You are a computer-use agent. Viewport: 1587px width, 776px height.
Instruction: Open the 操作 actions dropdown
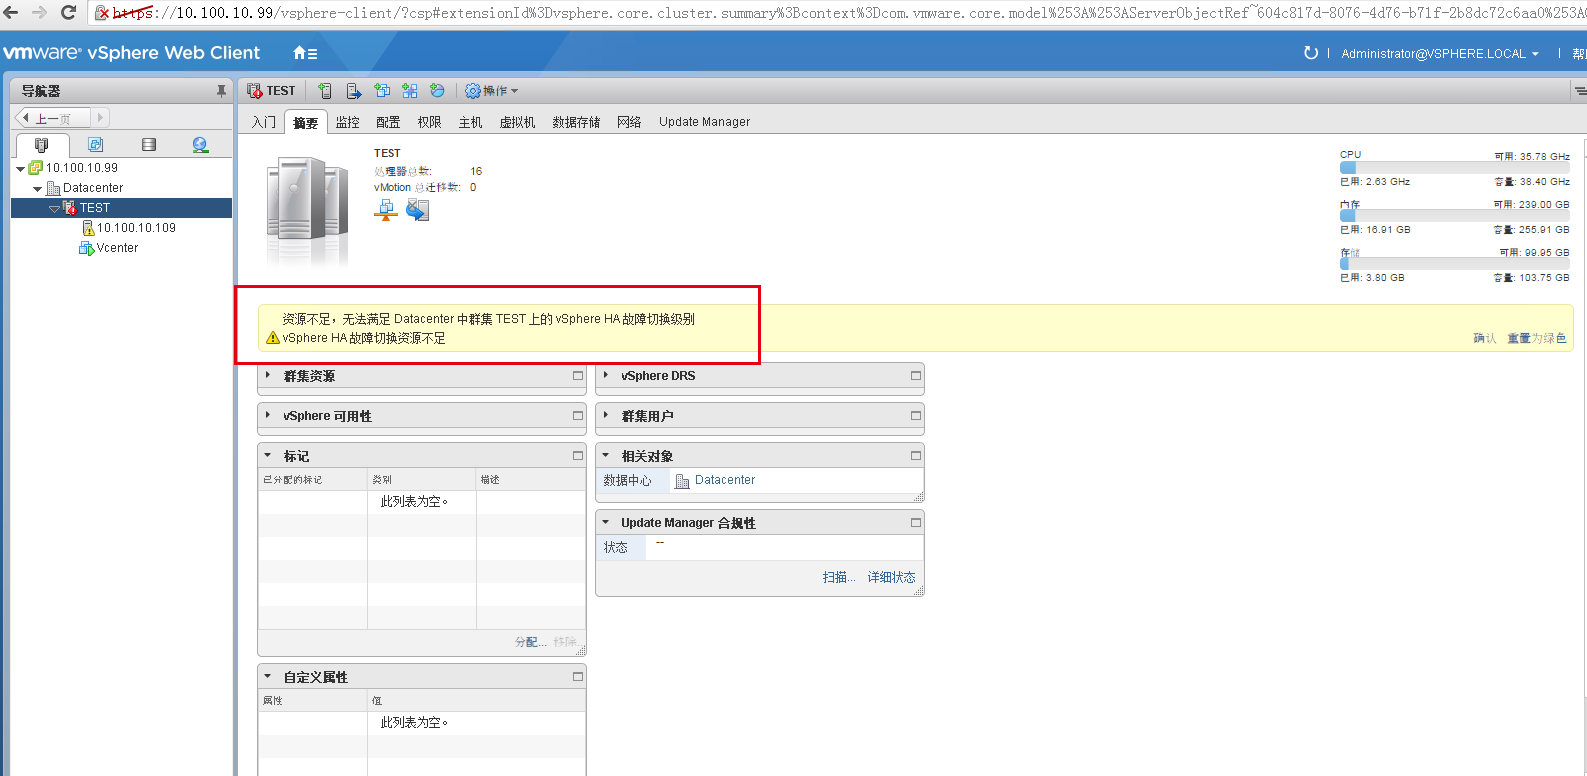(x=492, y=91)
